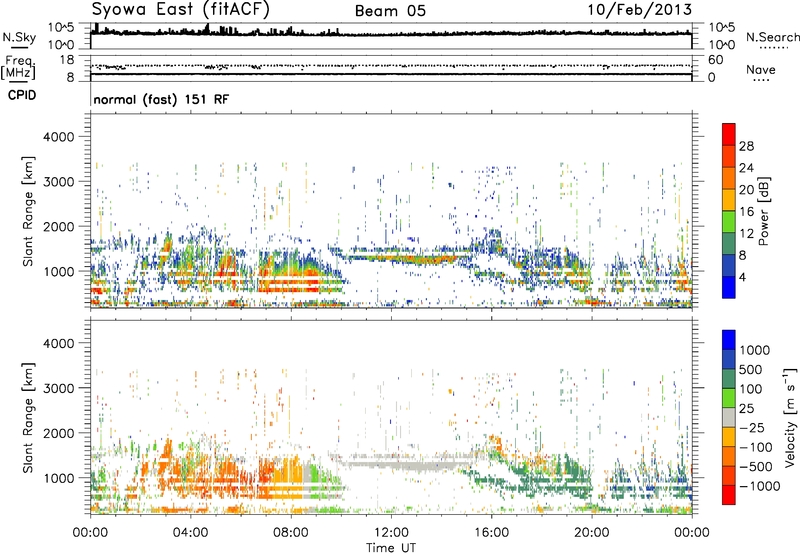This screenshot has width=800, height=554.
Task: Click the "18" tick on the Freq axis
Action: point(67,60)
